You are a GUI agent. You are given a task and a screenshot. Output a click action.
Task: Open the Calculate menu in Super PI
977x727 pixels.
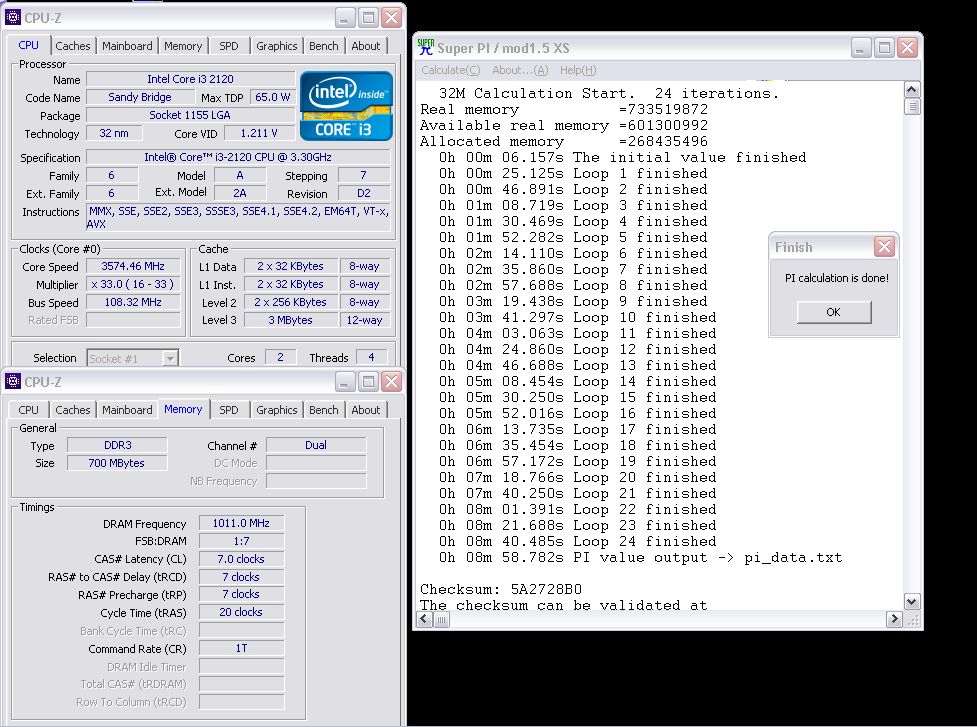(x=450, y=70)
